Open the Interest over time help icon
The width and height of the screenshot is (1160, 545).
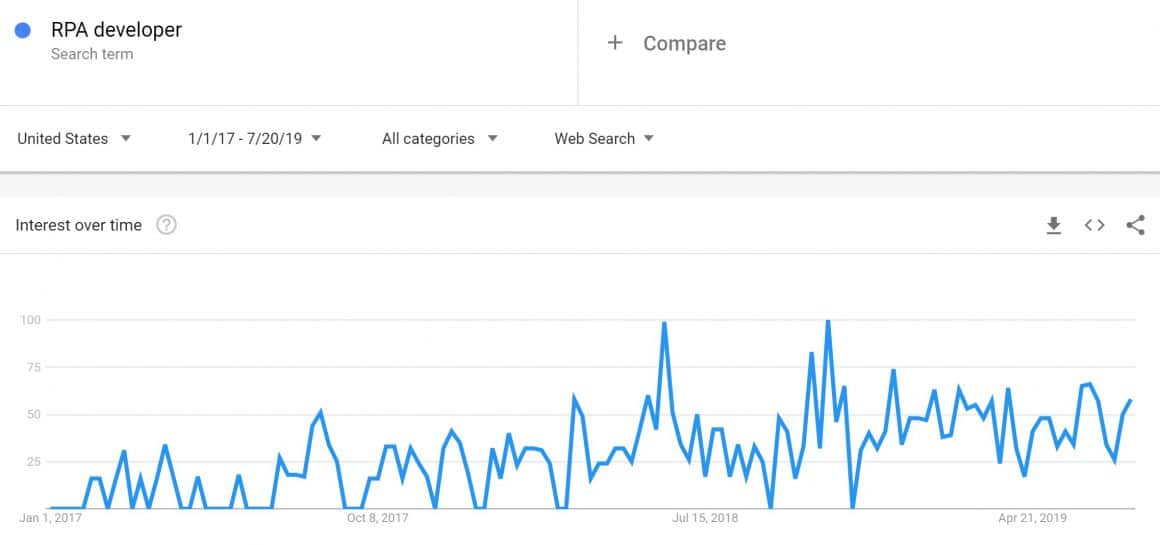167,225
